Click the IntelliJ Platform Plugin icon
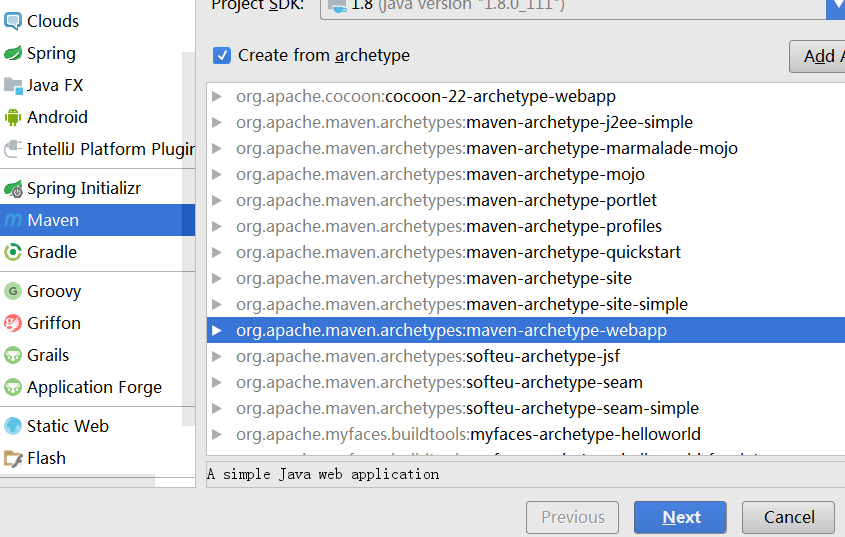This screenshot has width=845, height=537. pyautogui.click(x=12, y=149)
